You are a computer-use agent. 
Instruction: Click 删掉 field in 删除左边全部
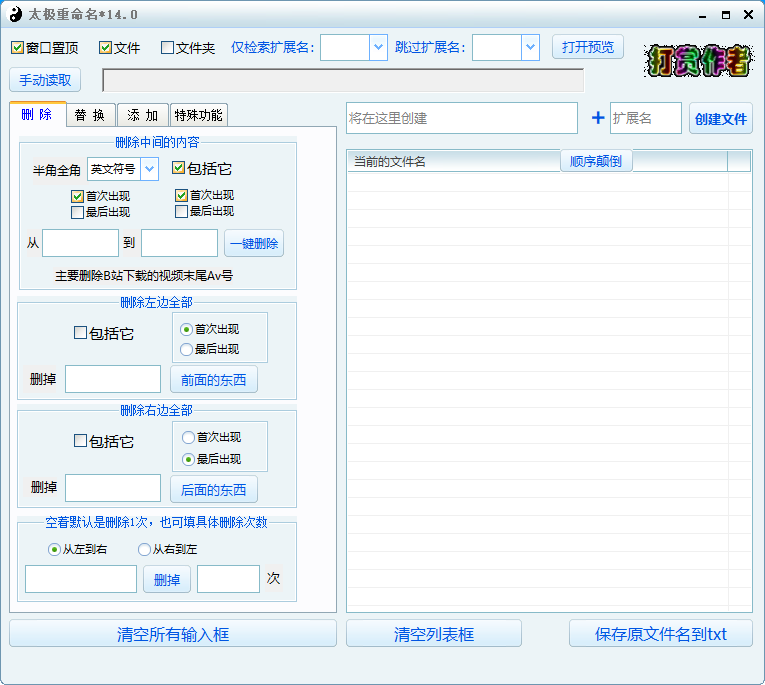113,379
